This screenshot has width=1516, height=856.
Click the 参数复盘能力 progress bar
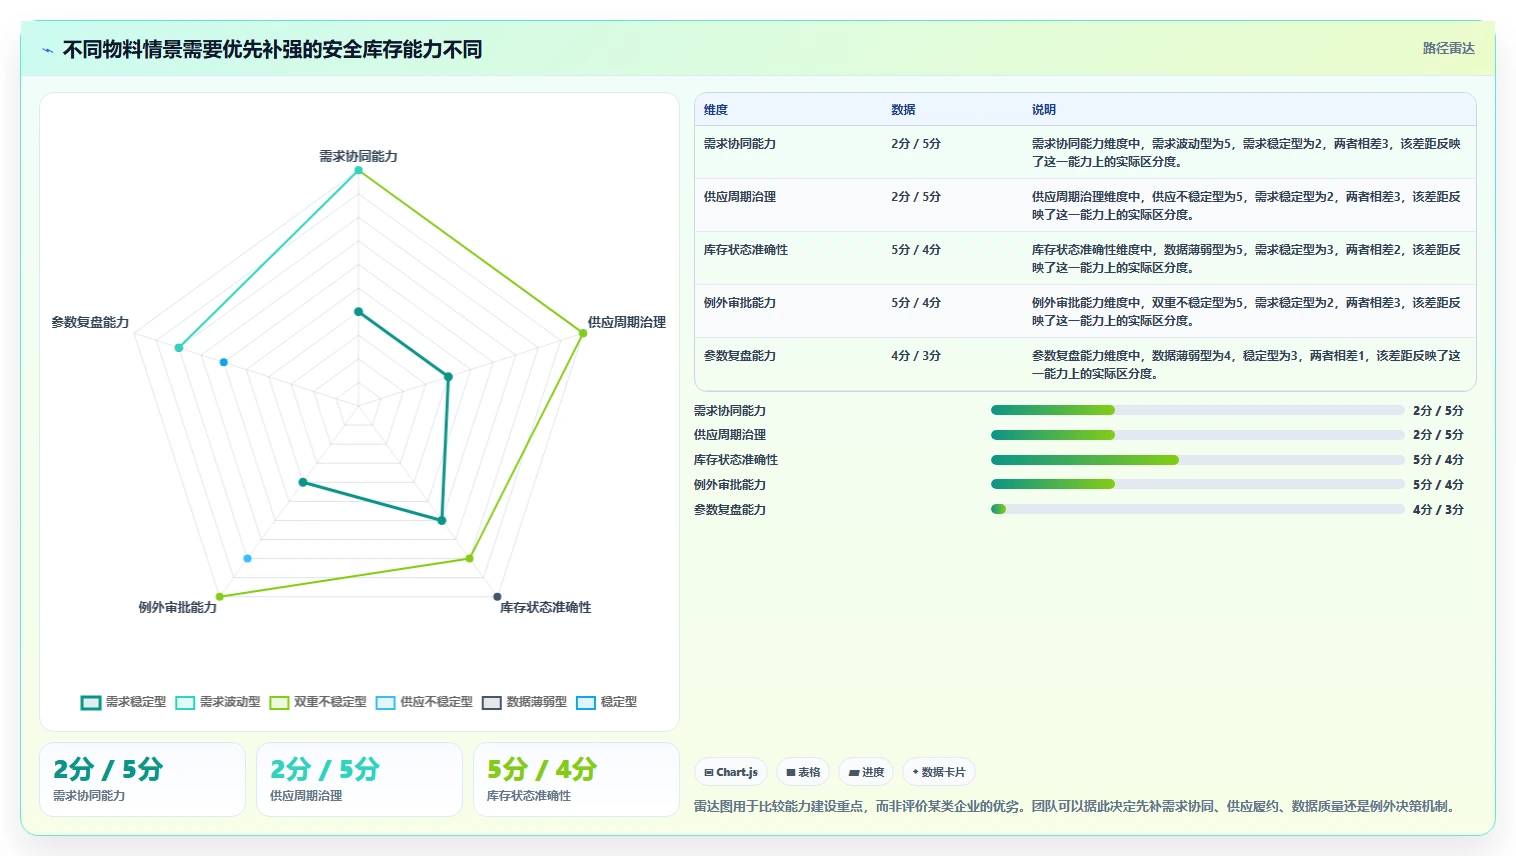[x=1197, y=509]
